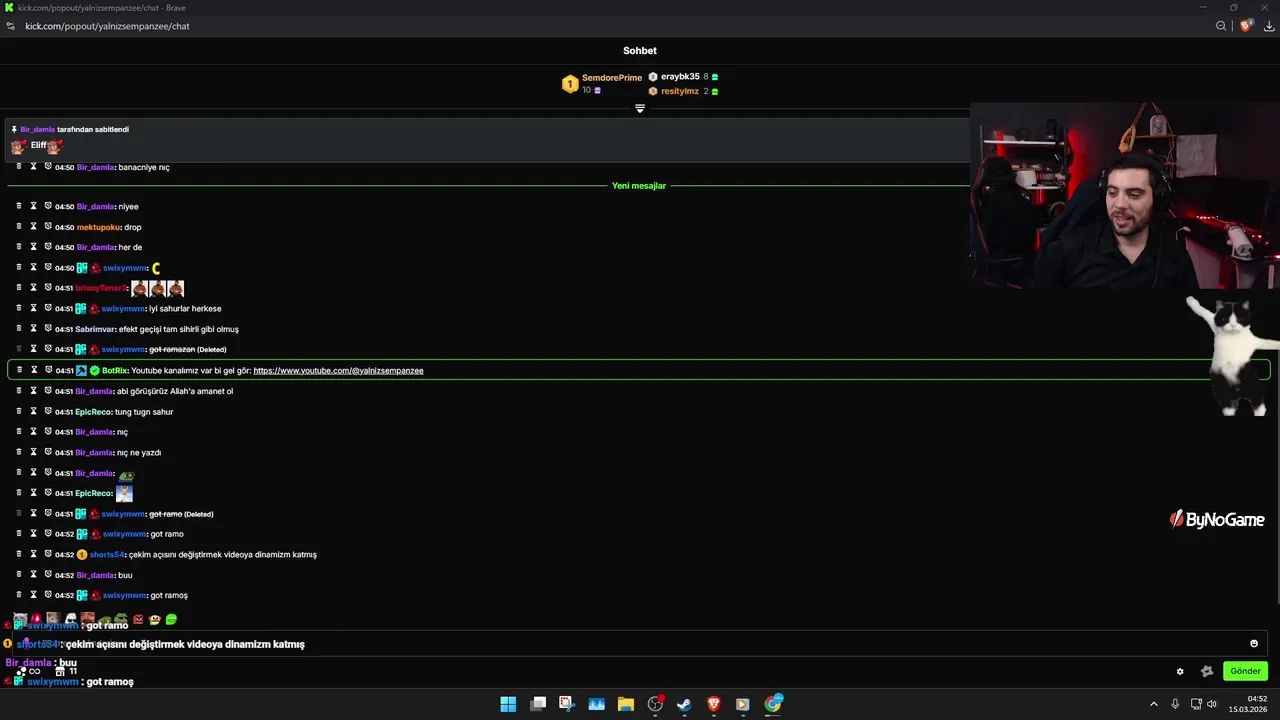This screenshot has width=1280, height=720.
Task: Click the microphone icon in system tray
Action: 1175,704
